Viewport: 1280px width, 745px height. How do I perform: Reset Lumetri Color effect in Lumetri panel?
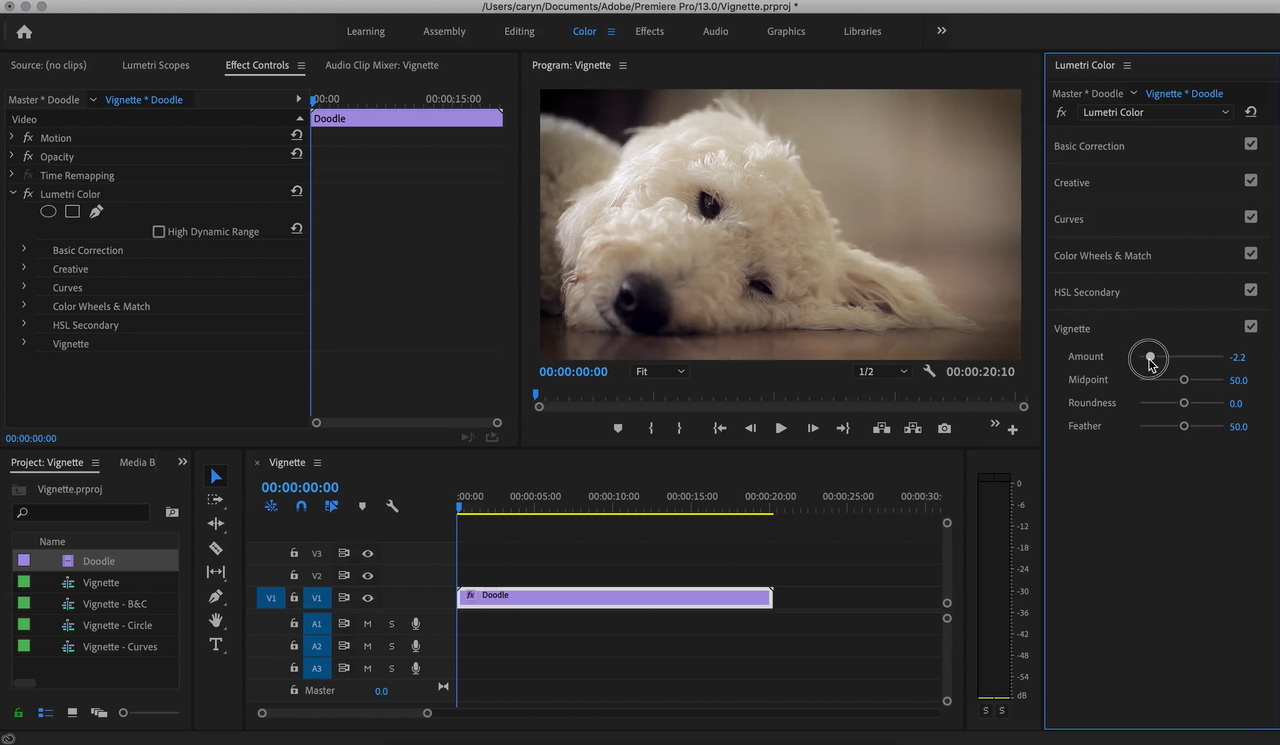point(1251,112)
